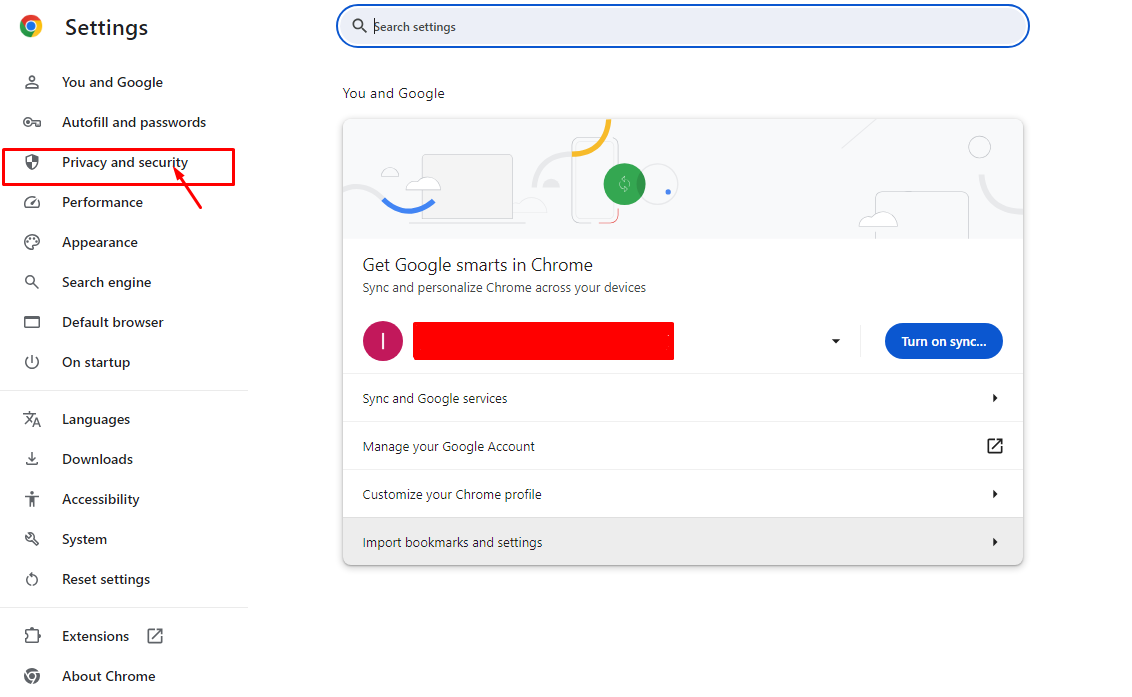Open the You and Google menu item

[113, 82]
